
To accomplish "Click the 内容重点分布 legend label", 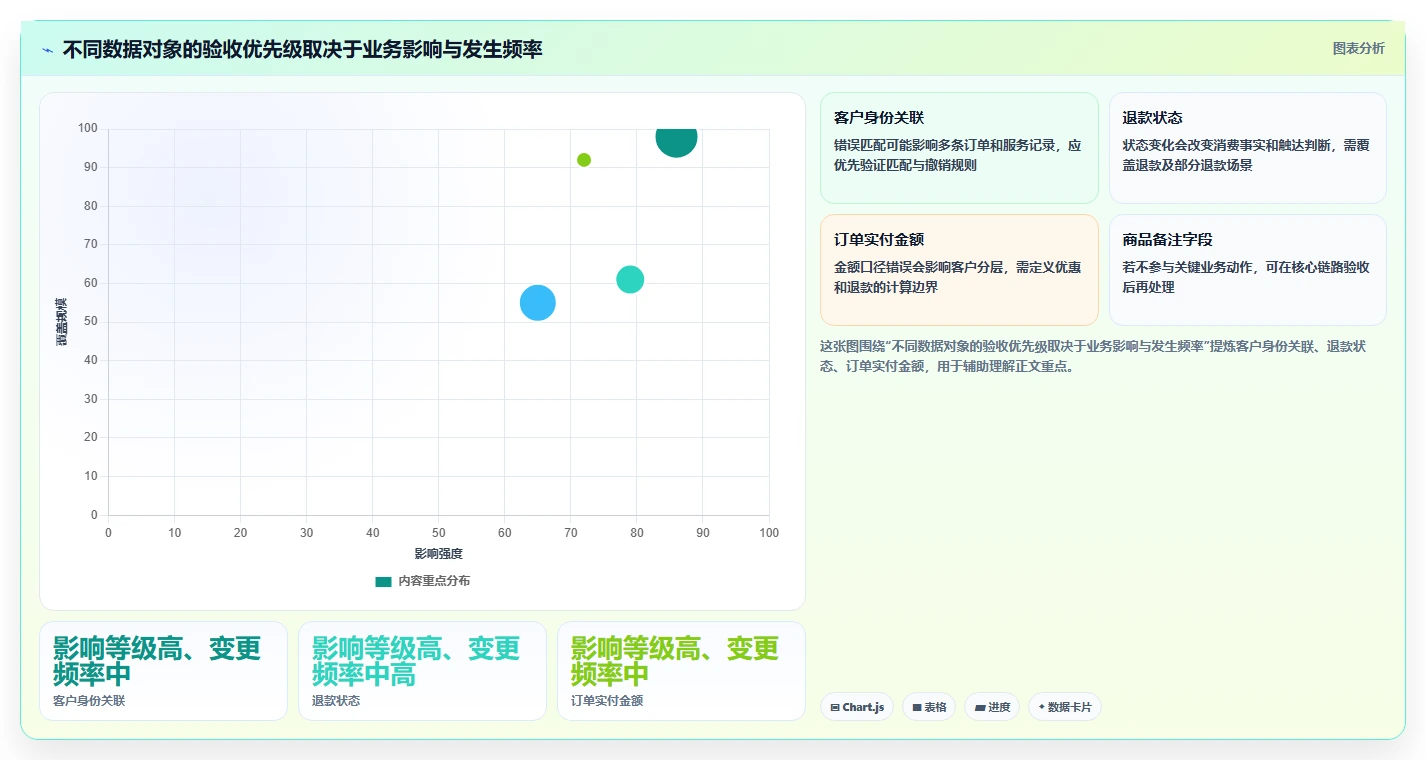I will pos(434,581).
